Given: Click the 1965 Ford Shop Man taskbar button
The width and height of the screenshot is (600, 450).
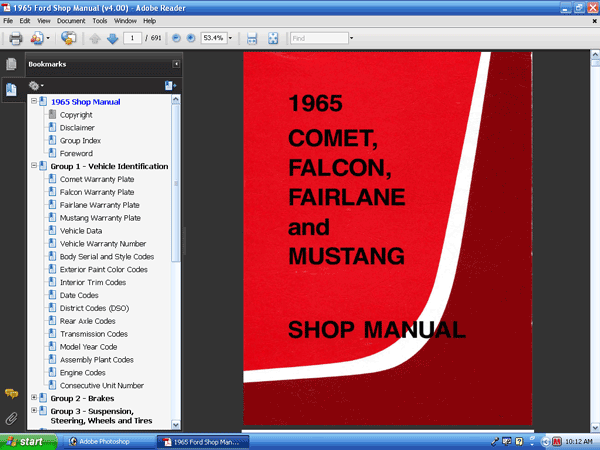Looking at the screenshot, I should (x=203, y=442).
